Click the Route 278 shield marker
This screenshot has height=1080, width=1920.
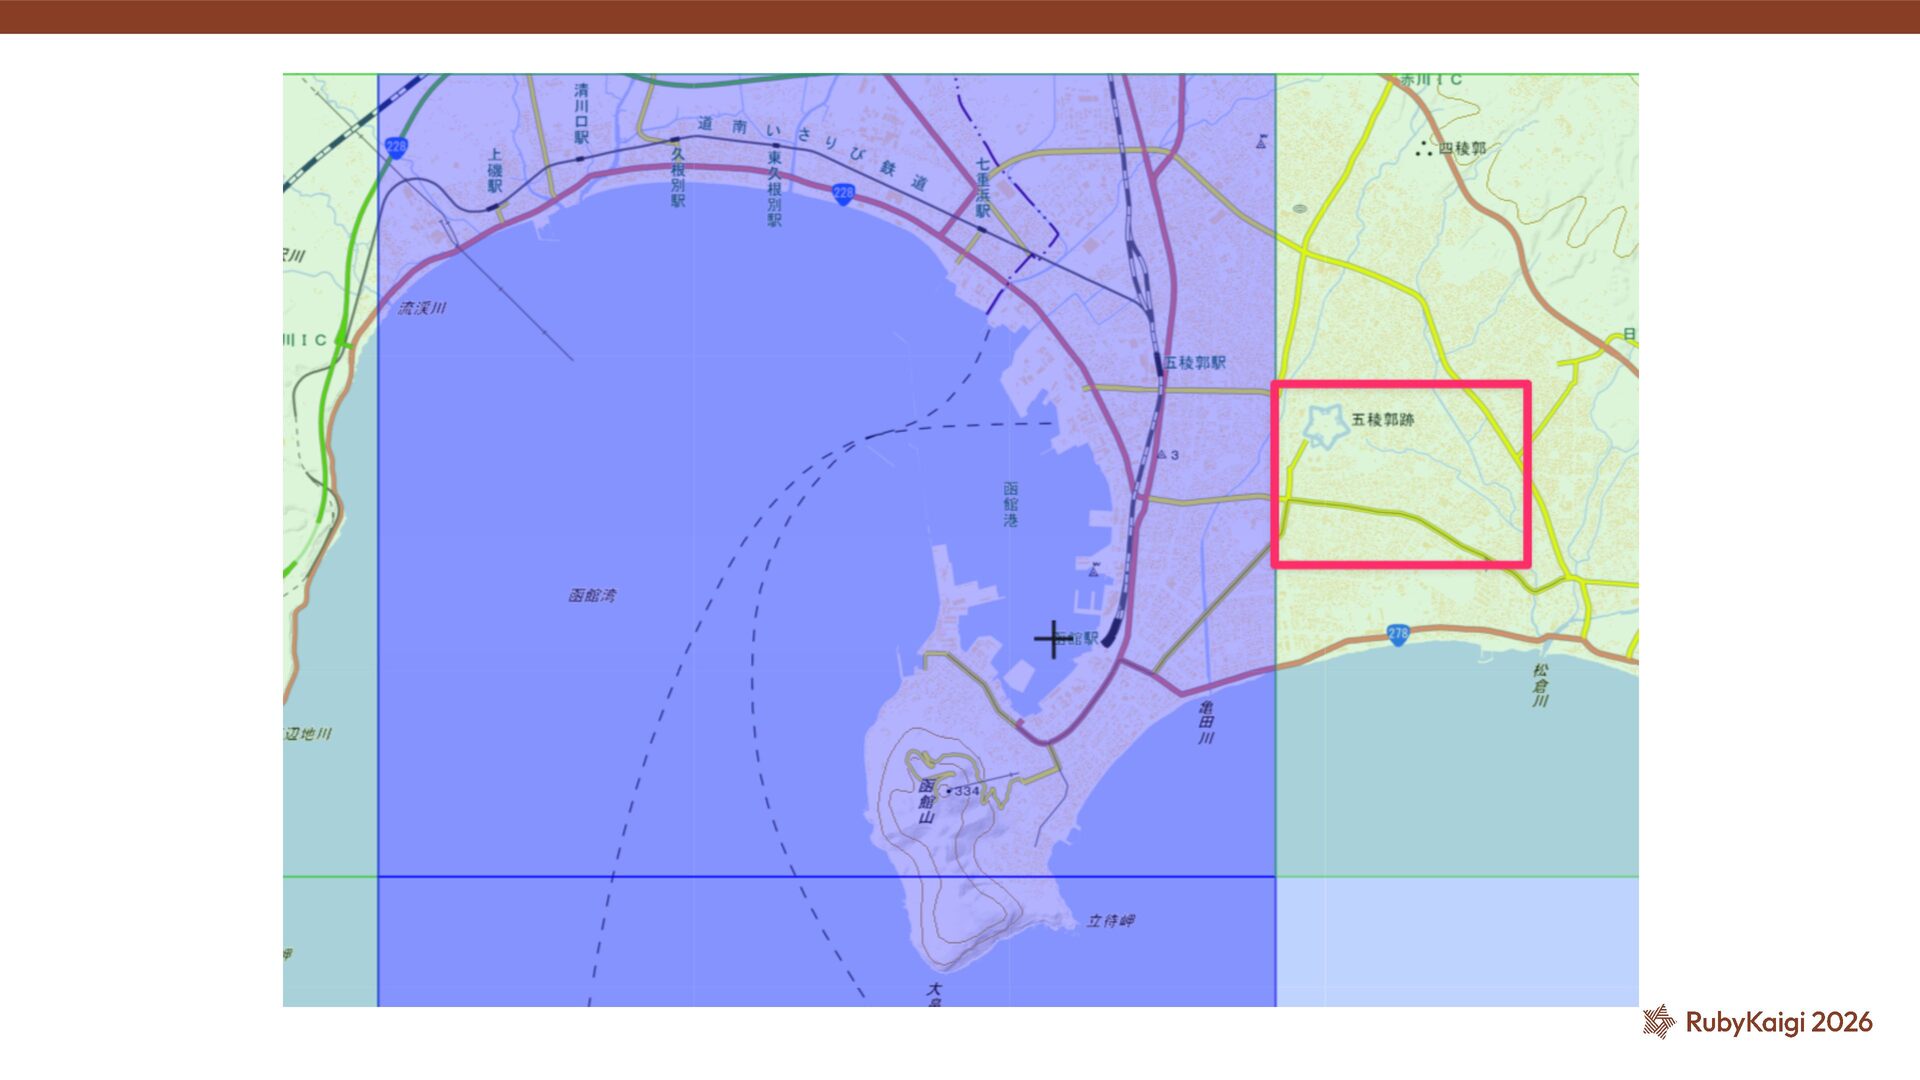click(x=1398, y=634)
